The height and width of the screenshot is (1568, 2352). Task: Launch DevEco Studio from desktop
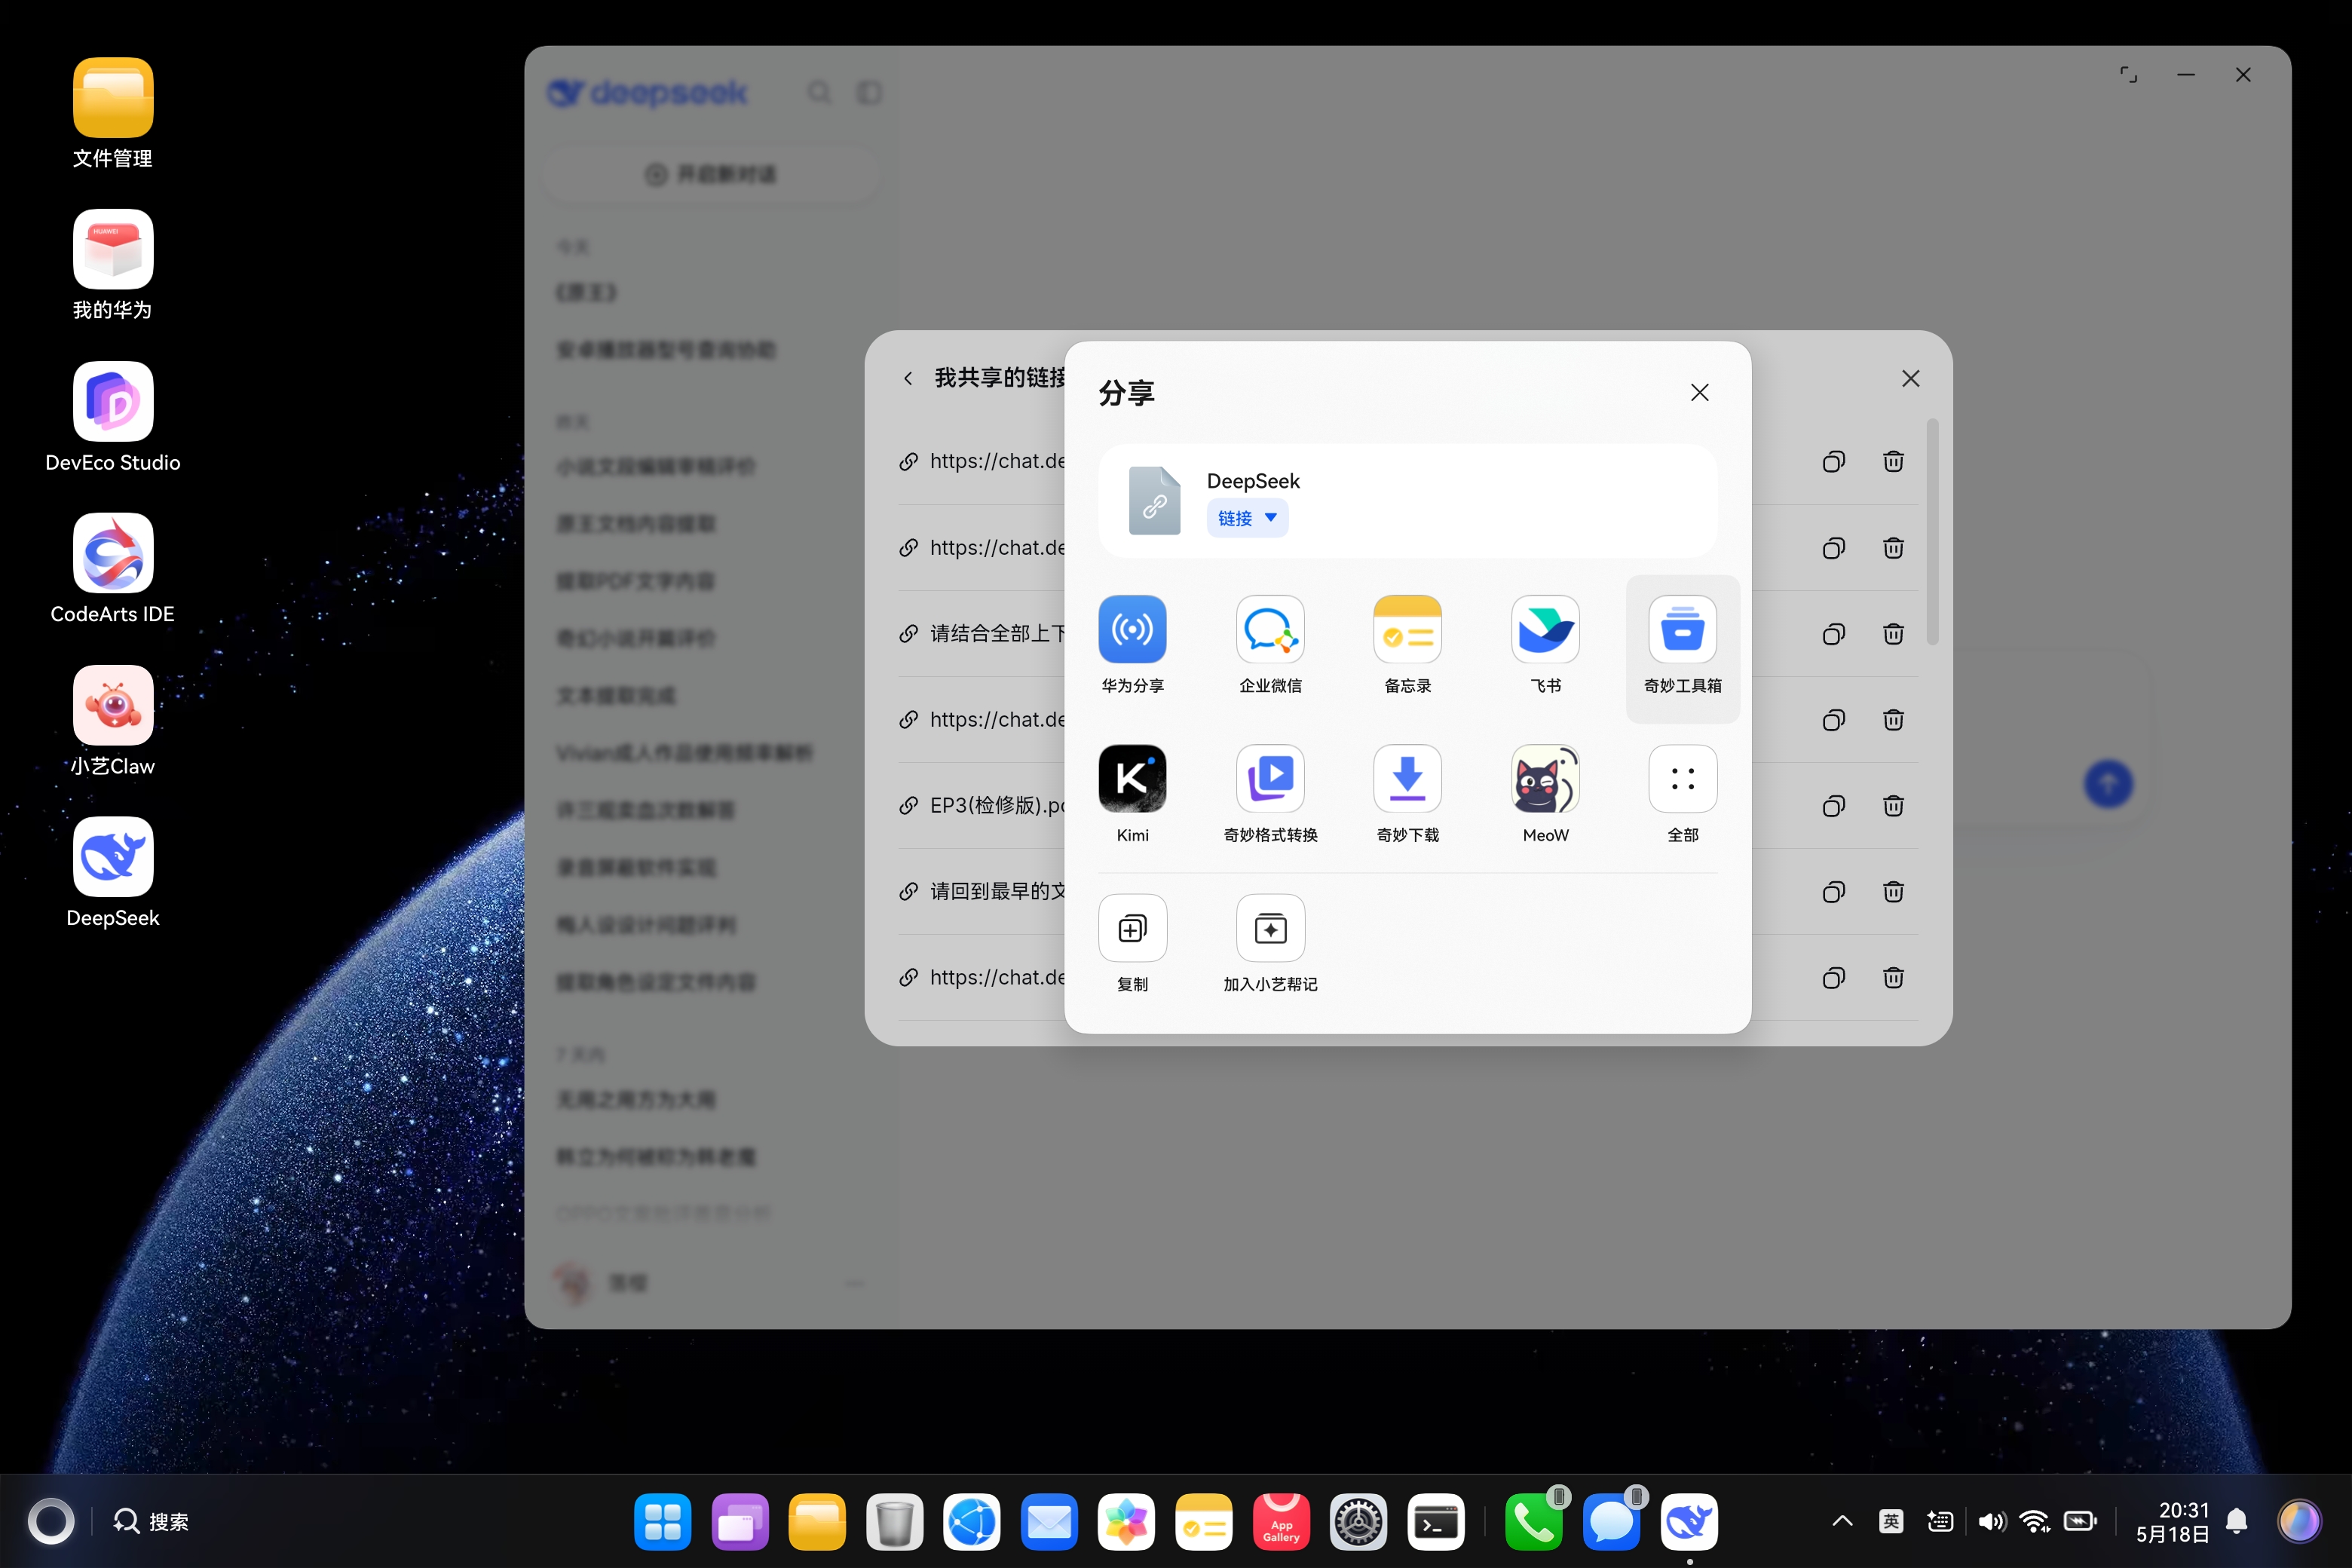(x=113, y=417)
